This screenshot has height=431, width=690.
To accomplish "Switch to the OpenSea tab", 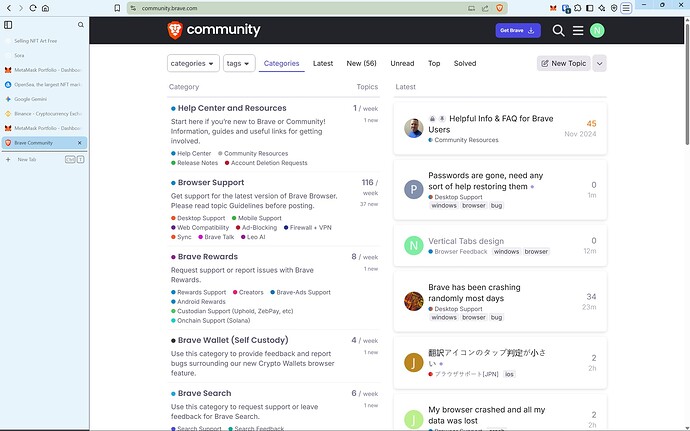I will pyautogui.click(x=44, y=84).
